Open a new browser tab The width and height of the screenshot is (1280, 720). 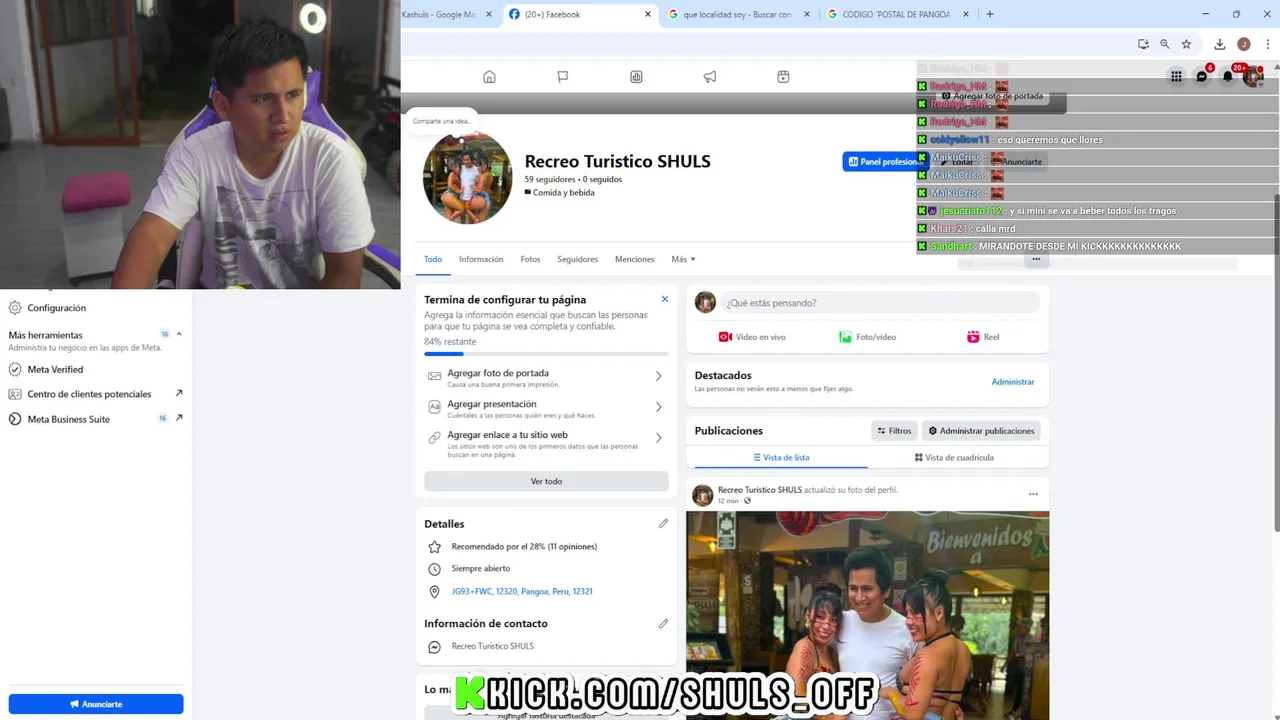pos(990,14)
